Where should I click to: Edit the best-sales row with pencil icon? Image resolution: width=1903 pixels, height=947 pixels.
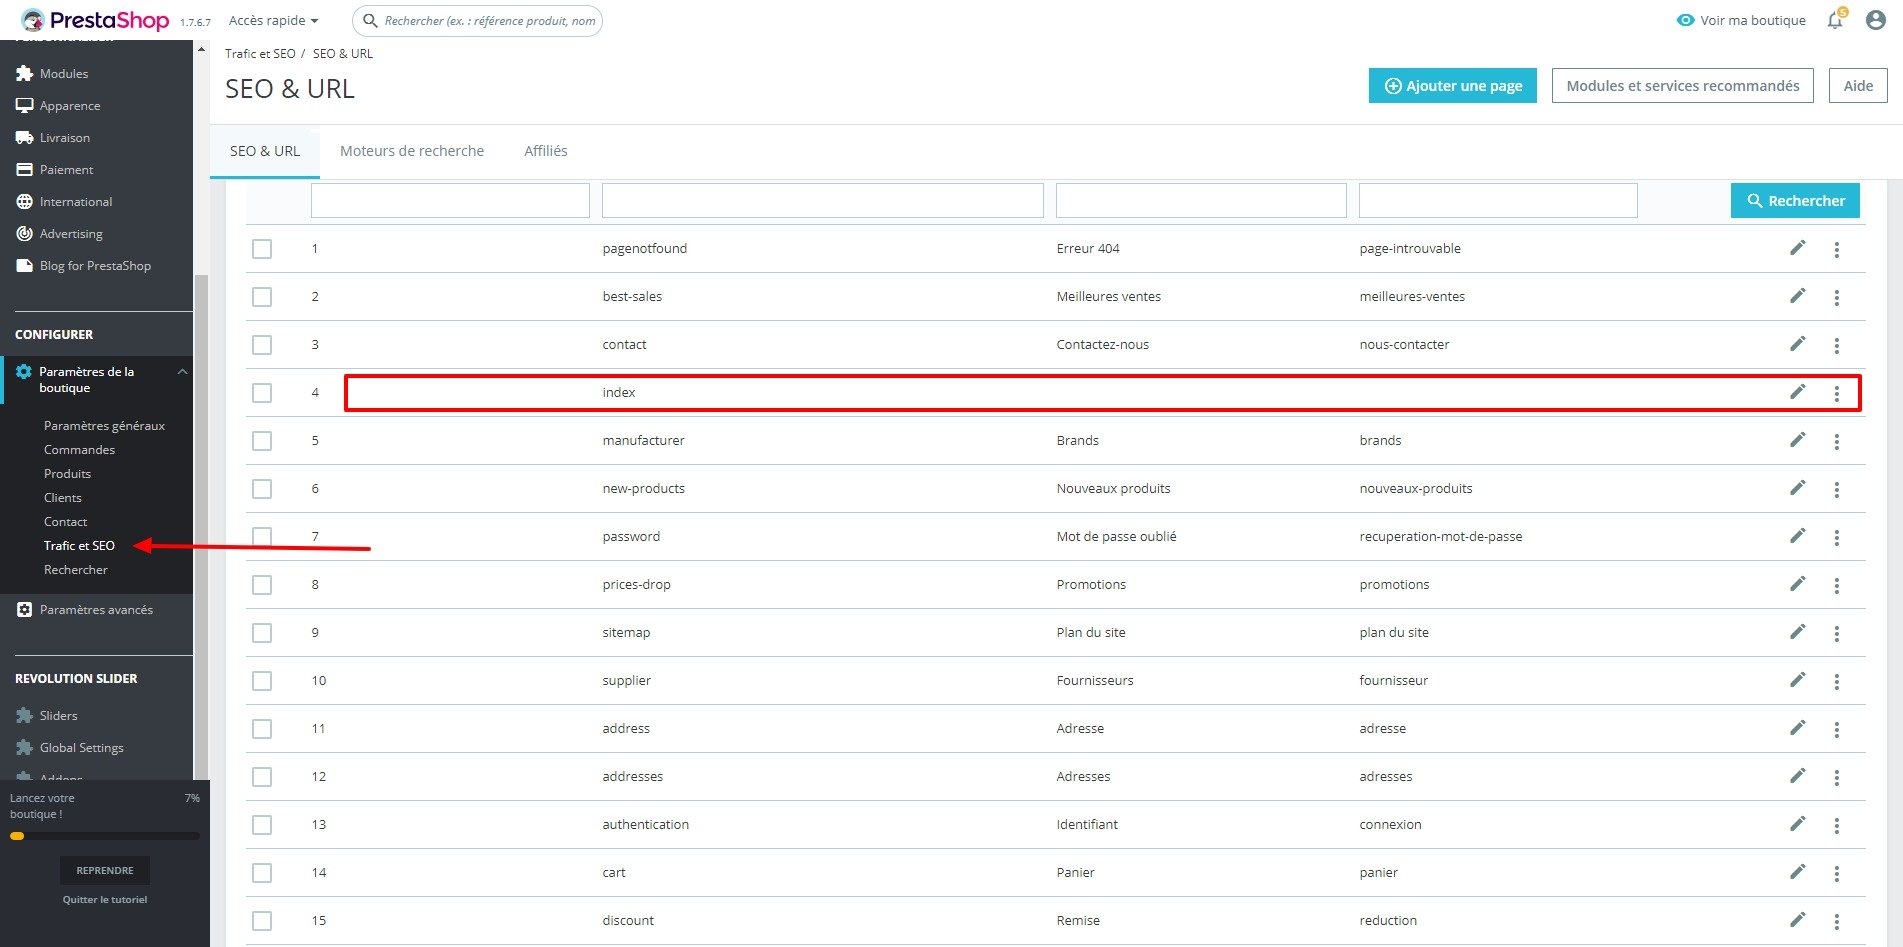pos(1797,296)
